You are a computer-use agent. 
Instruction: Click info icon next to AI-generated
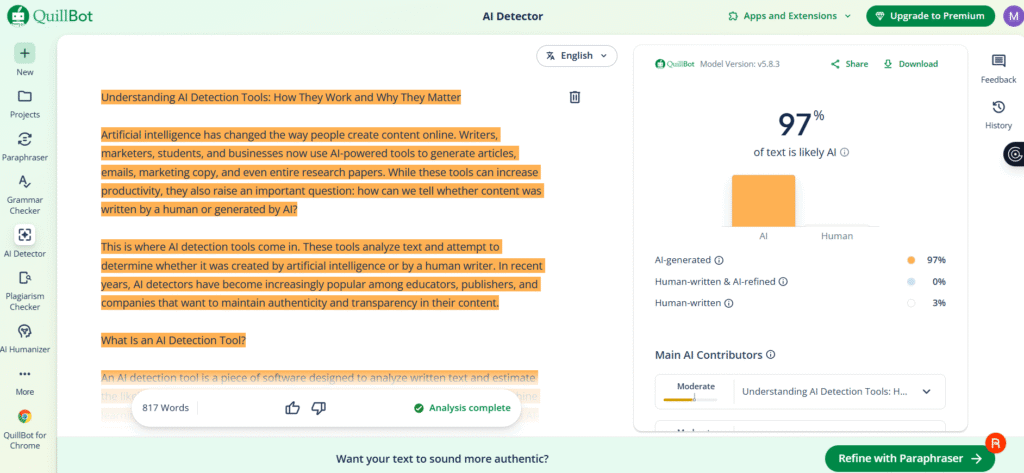[719, 260]
